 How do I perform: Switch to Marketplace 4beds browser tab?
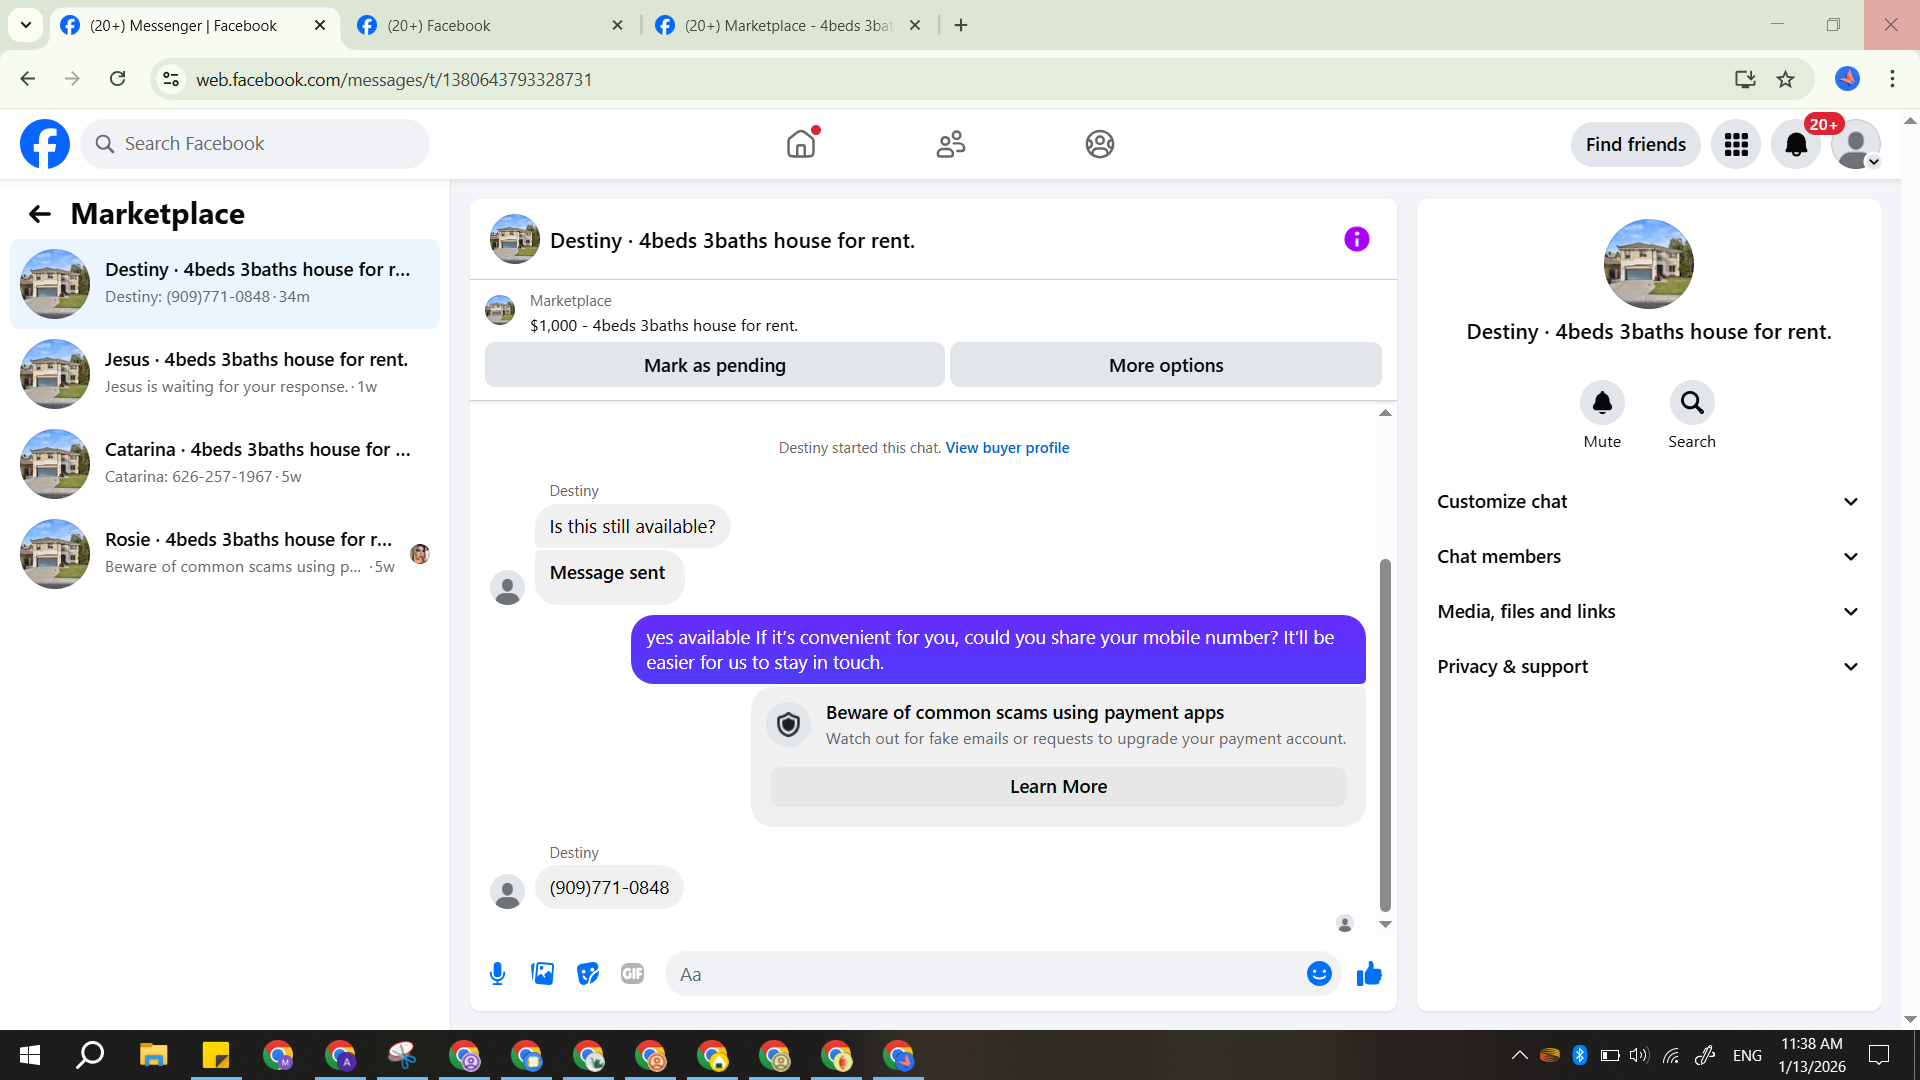coord(787,25)
